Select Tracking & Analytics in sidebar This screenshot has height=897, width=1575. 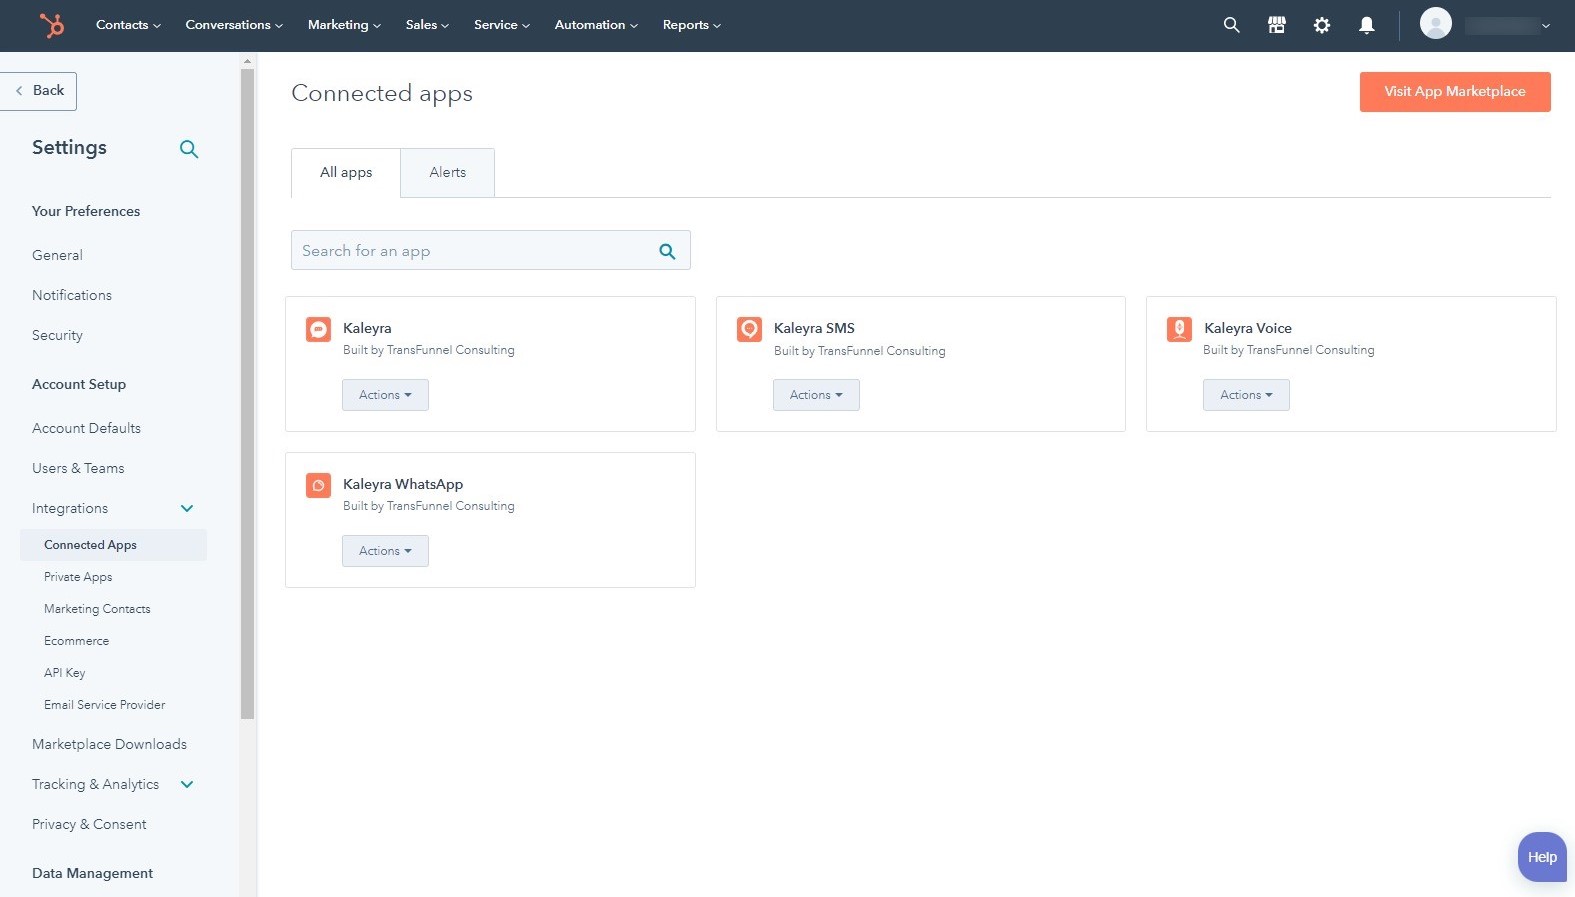[x=95, y=785]
